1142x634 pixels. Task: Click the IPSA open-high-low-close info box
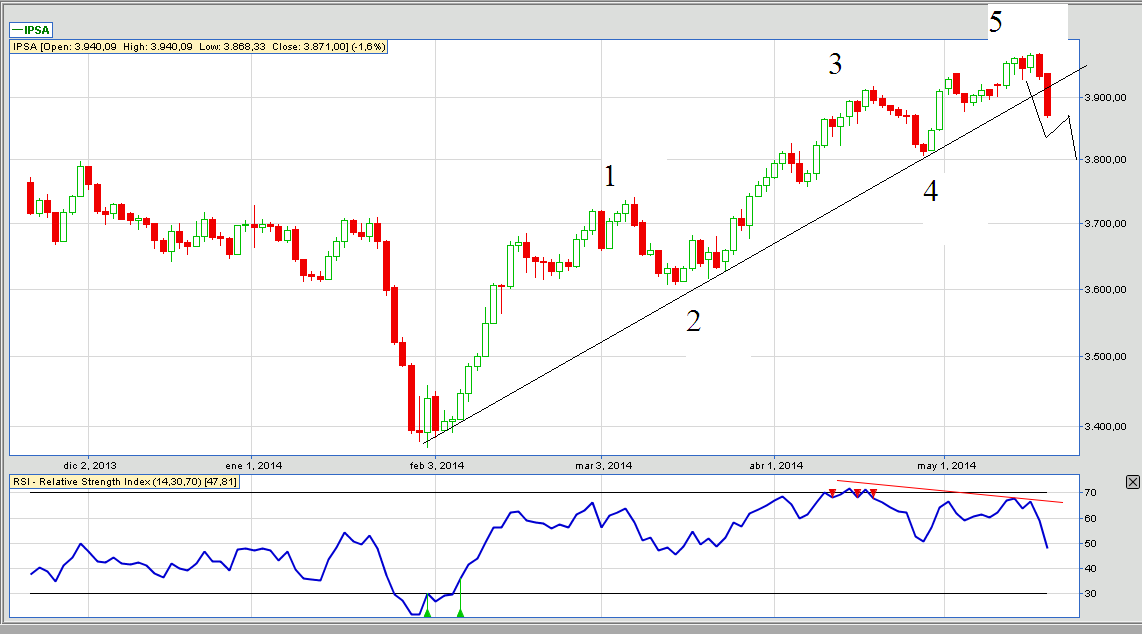[199, 47]
